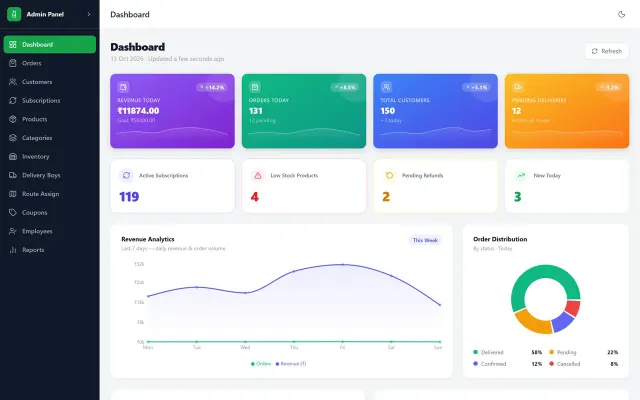Click the red Cancelled donut segment

[573, 308]
